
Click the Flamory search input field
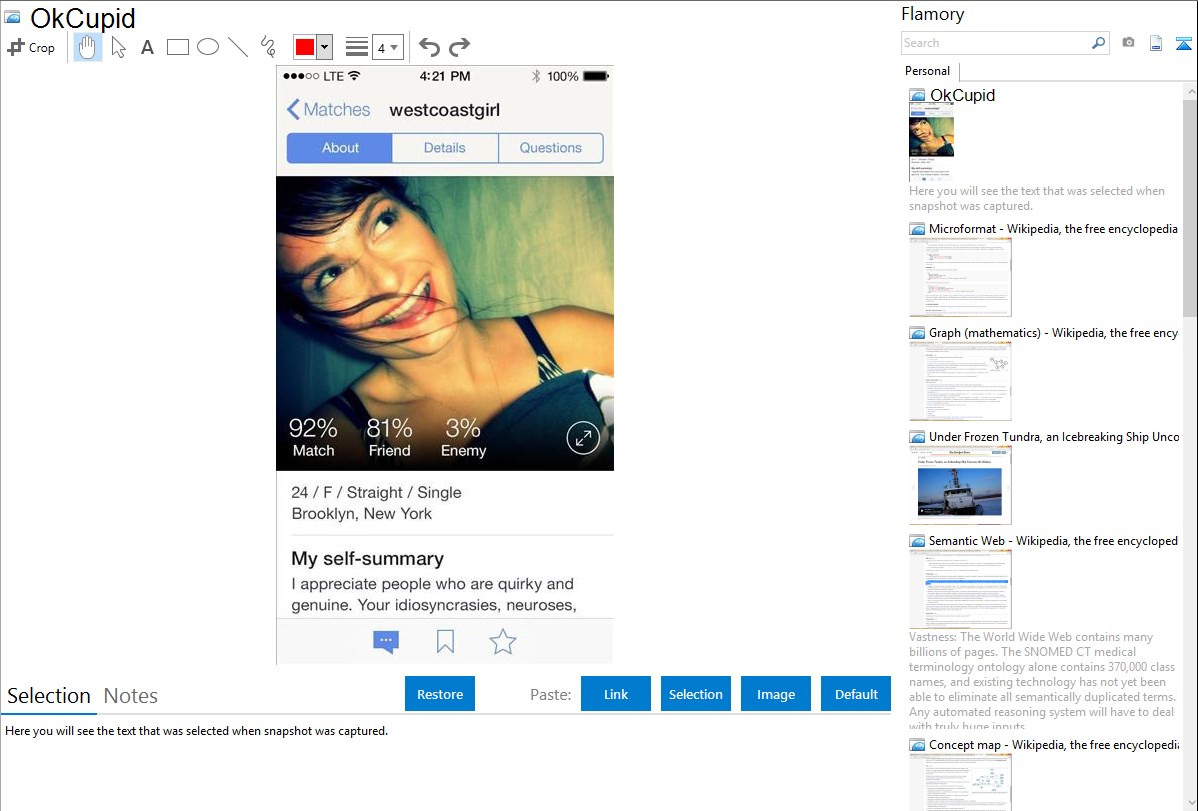995,43
